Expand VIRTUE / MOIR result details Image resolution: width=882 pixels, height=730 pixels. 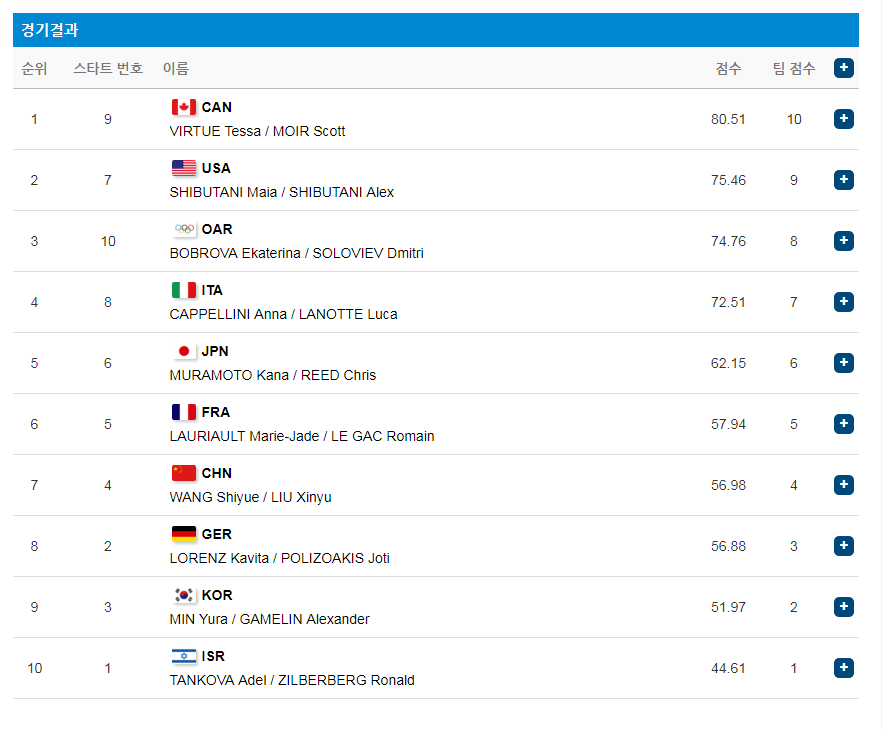[844, 119]
